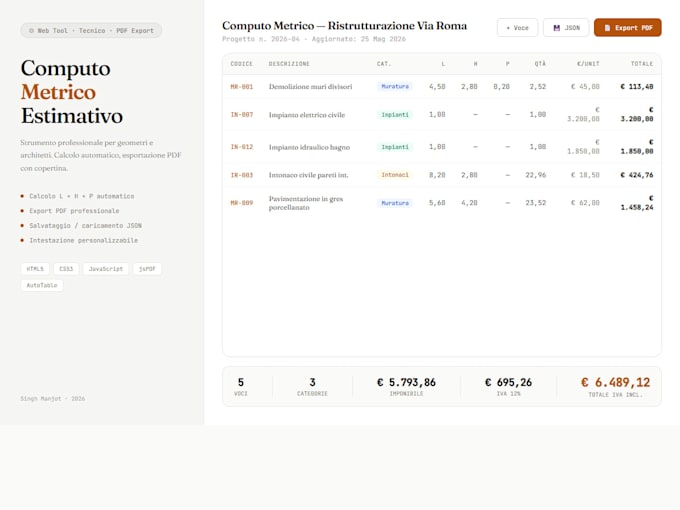Screen dimensions: 680x510
Task: Click the floppy disk icon beside JSON
Action: pyautogui.click(x=556, y=28)
